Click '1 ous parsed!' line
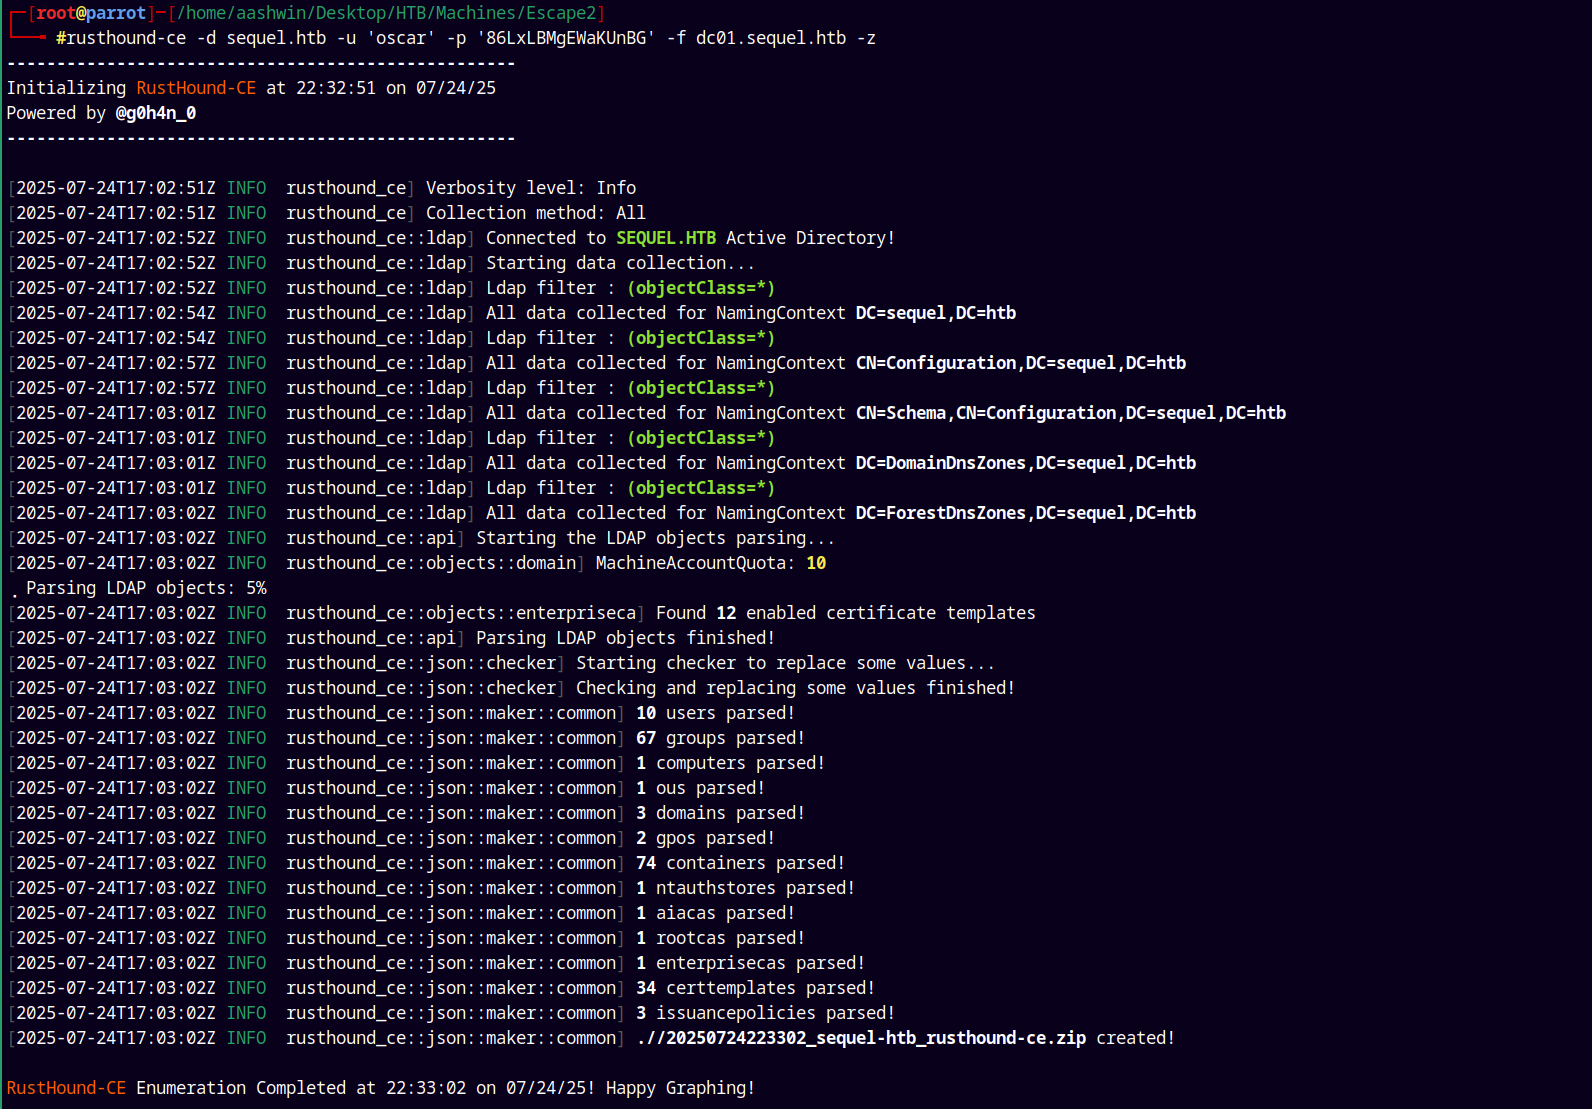Image resolution: width=1592 pixels, height=1109 pixels. tap(700, 788)
